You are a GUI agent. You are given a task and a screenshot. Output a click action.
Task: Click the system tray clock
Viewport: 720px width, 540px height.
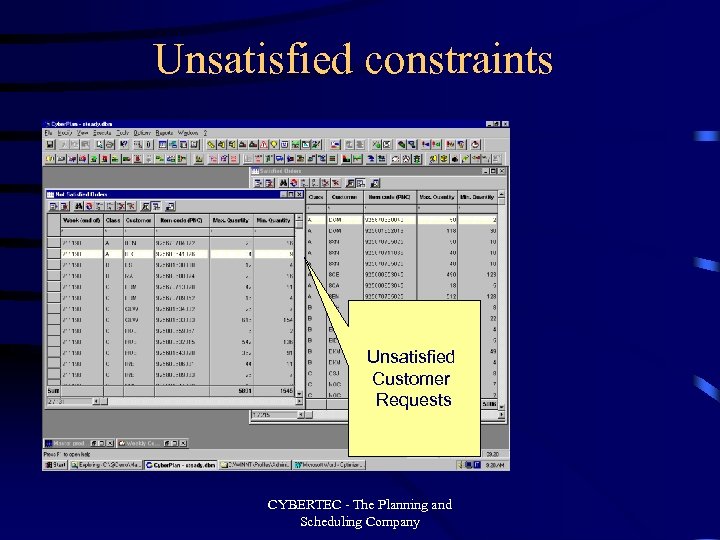[x=495, y=465]
